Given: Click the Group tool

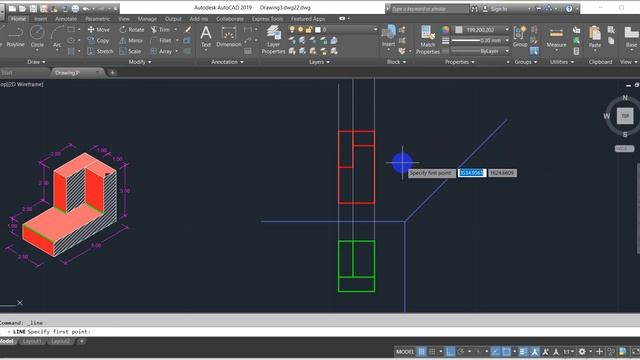Looking at the screenshot, I should click(x=520, y=36).
